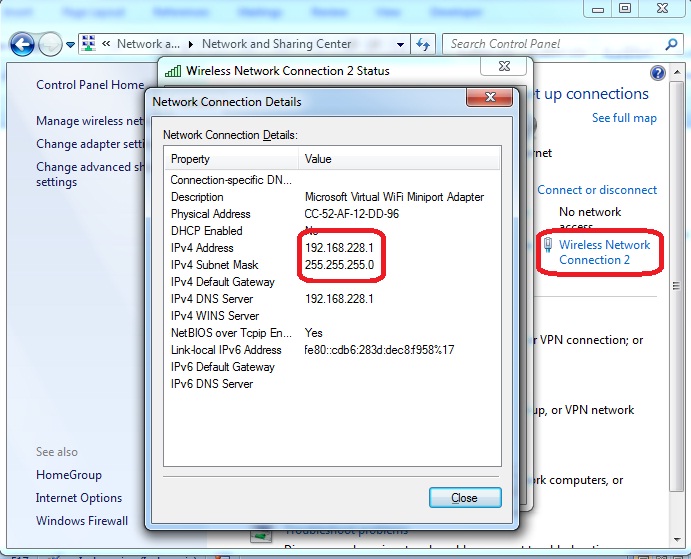Open Change adapter settings link

click(90, 144)
